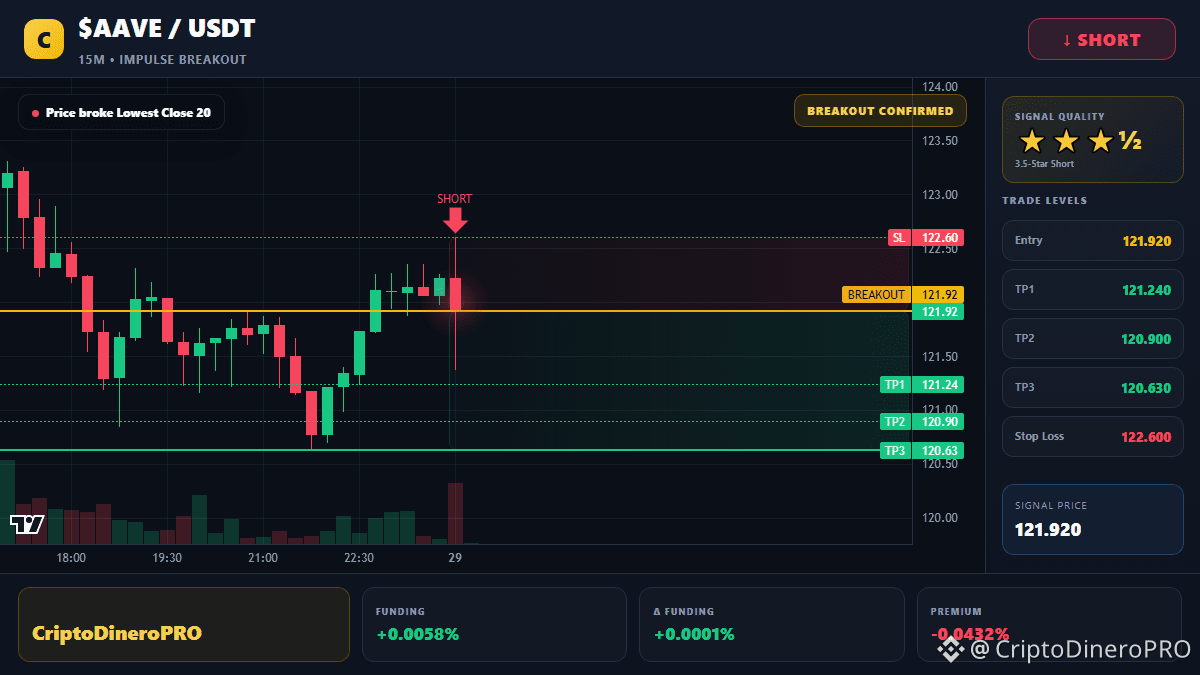
Task: Click the BREAKOUT 121.92 orange price tag
Action: pyautogui.click(x=903, y=295)
